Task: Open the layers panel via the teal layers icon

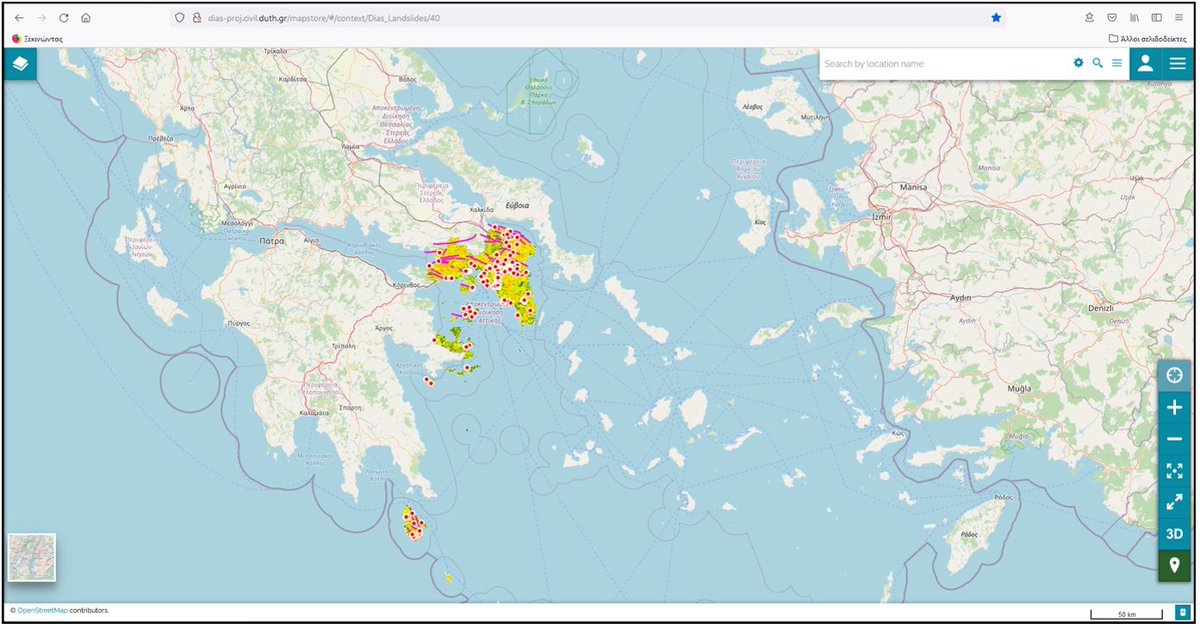Action: [20, 62]
